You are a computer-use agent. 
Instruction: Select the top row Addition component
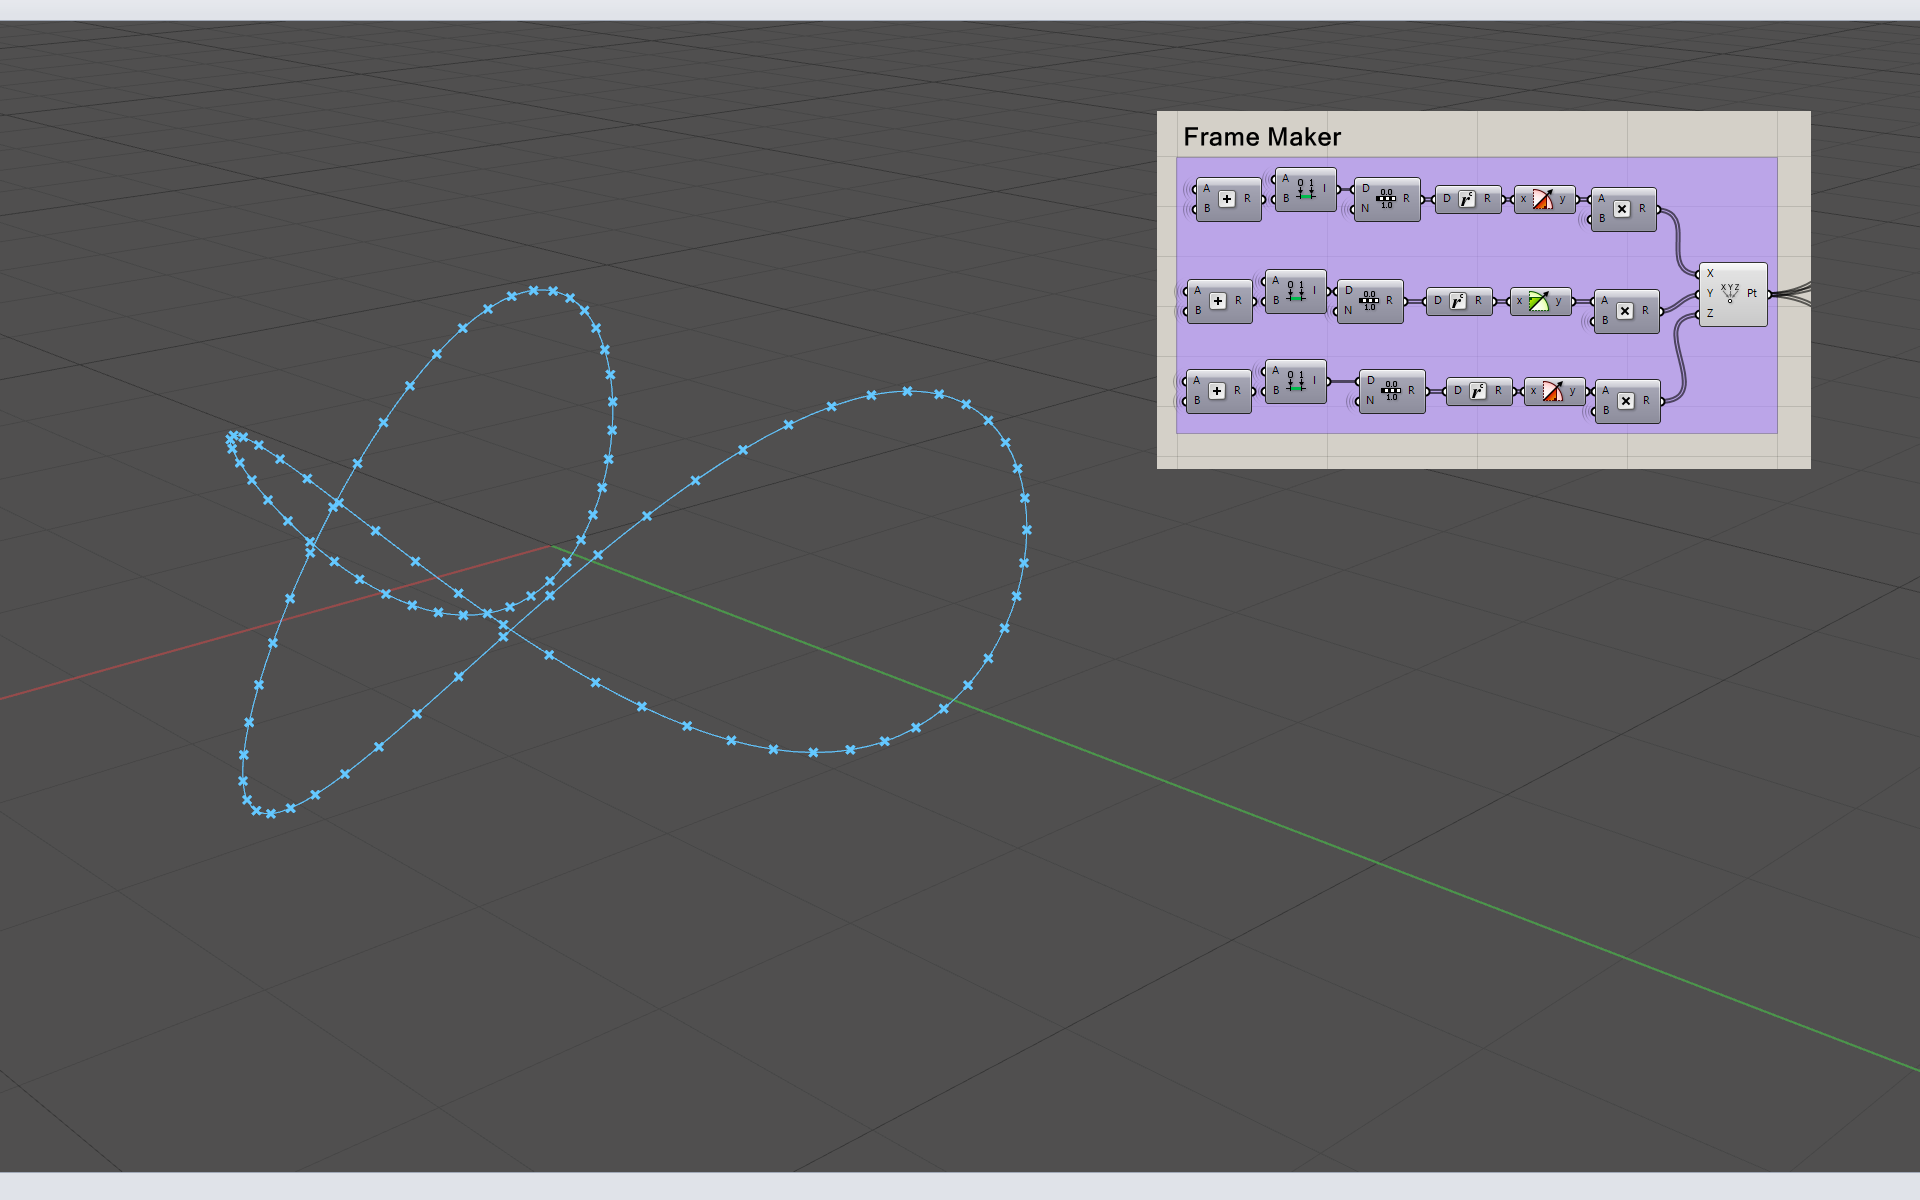(1228, 199)
